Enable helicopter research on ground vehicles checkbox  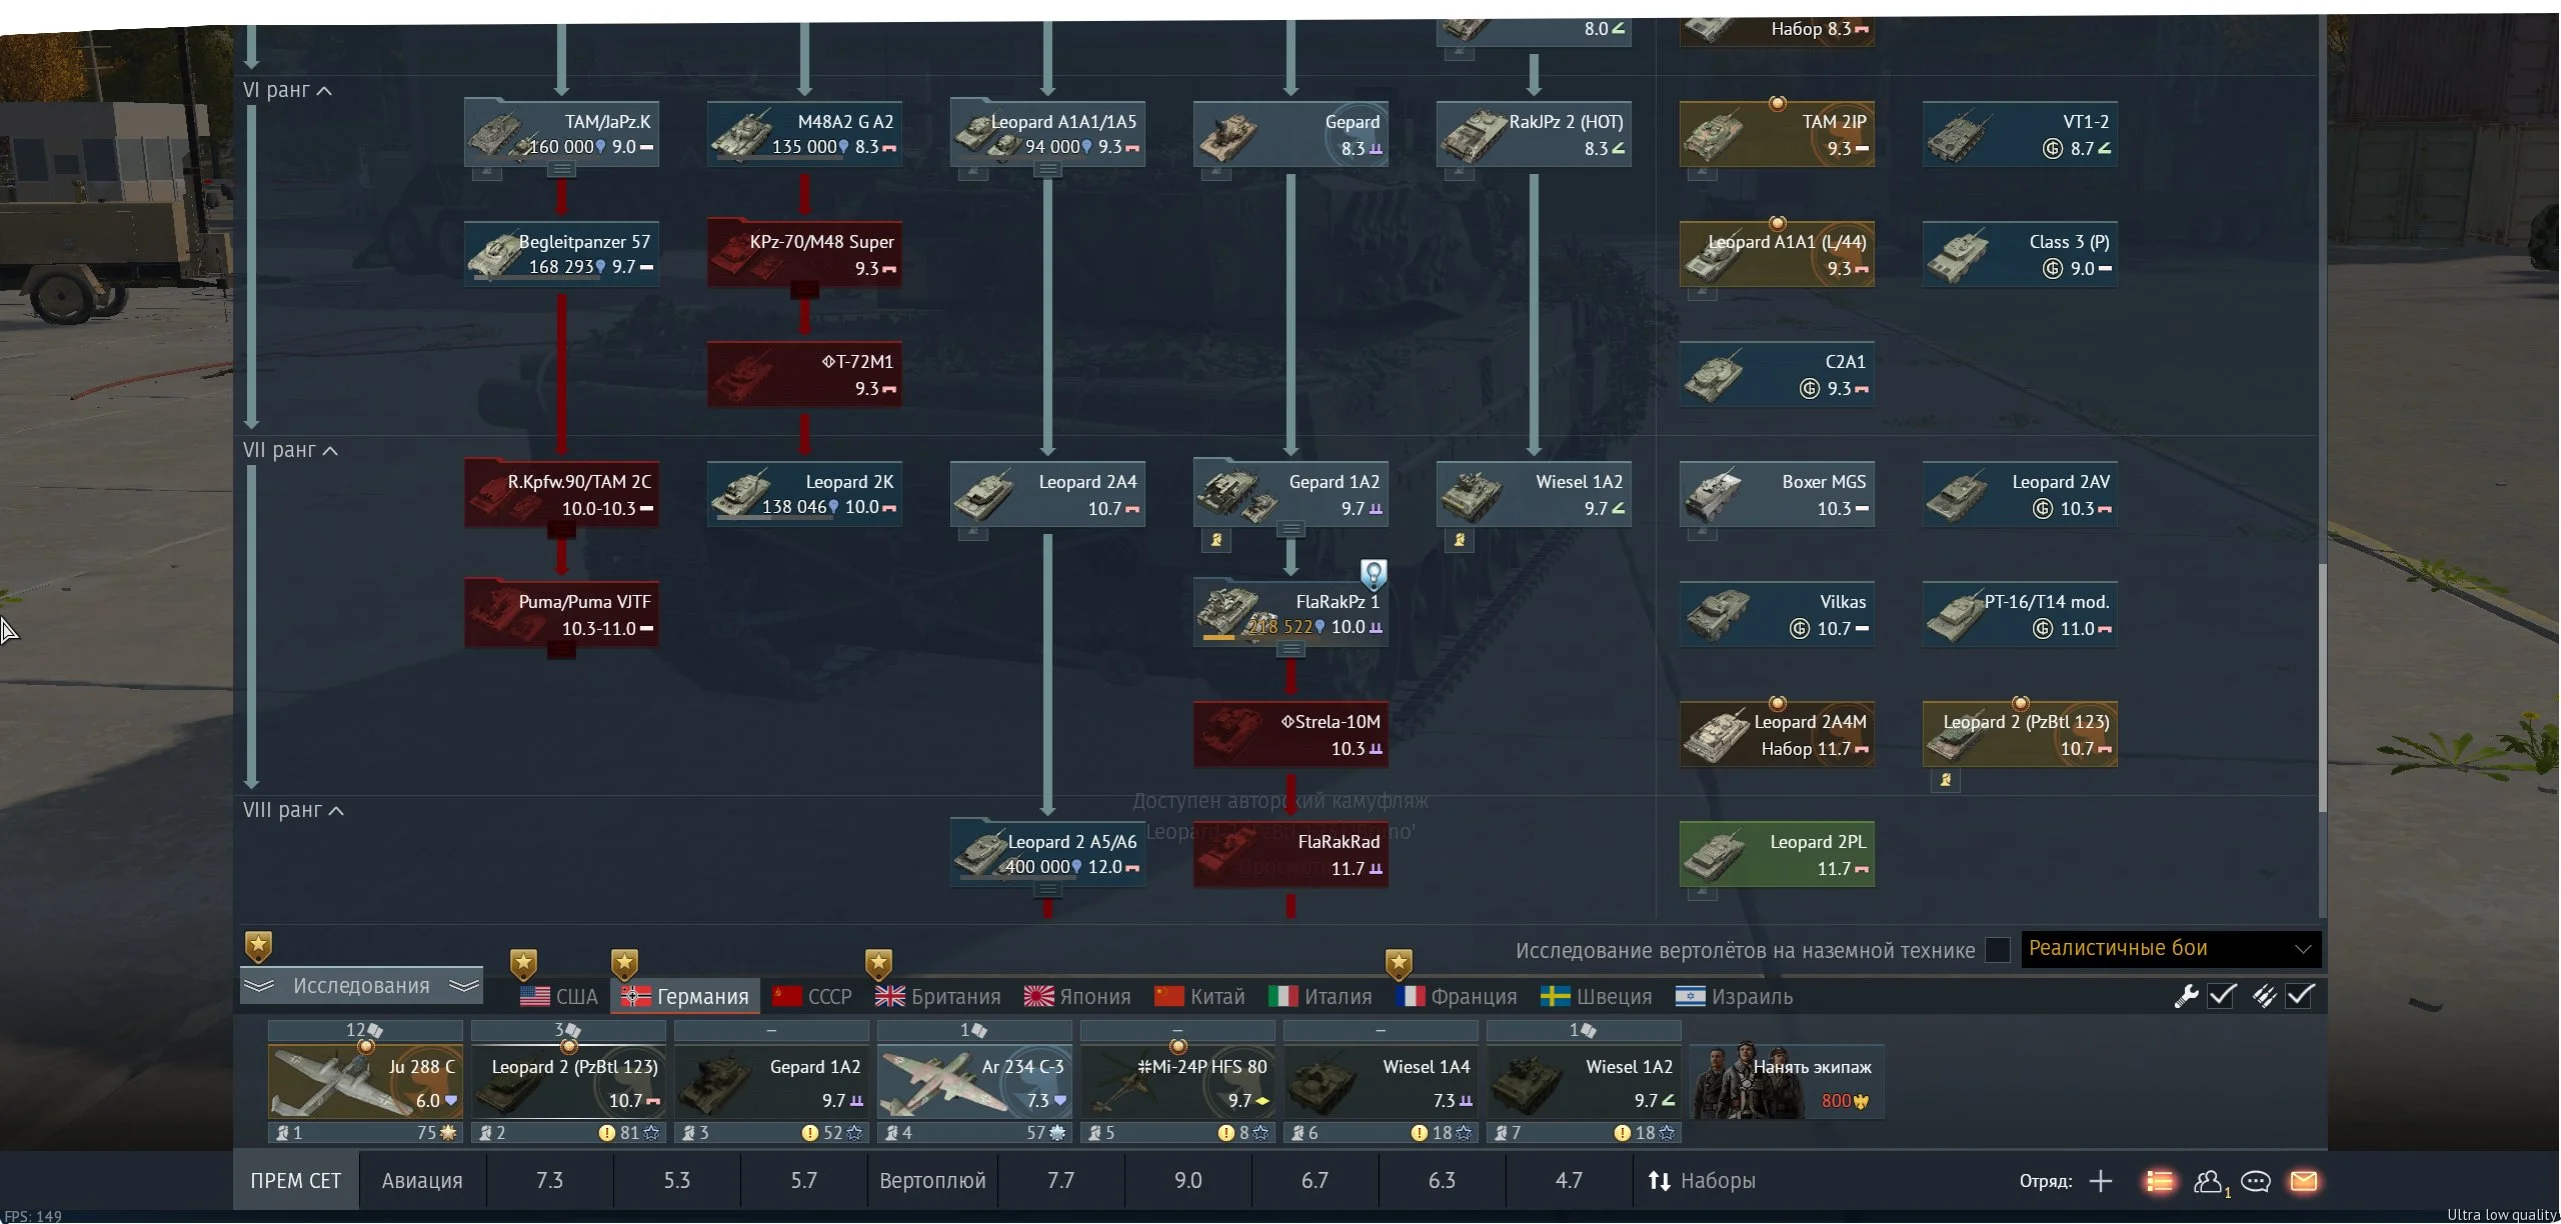[x=1998, y=950]
